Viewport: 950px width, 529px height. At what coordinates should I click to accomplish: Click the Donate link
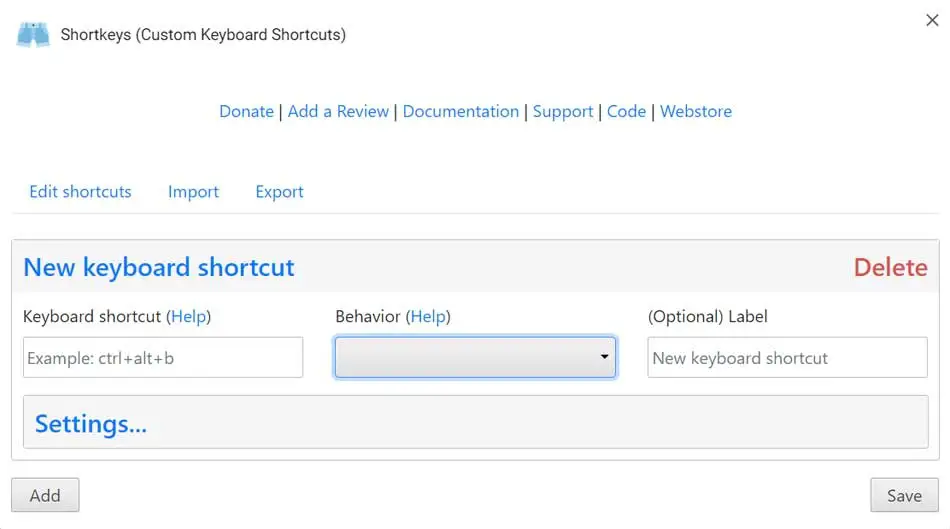coord(246,111)
